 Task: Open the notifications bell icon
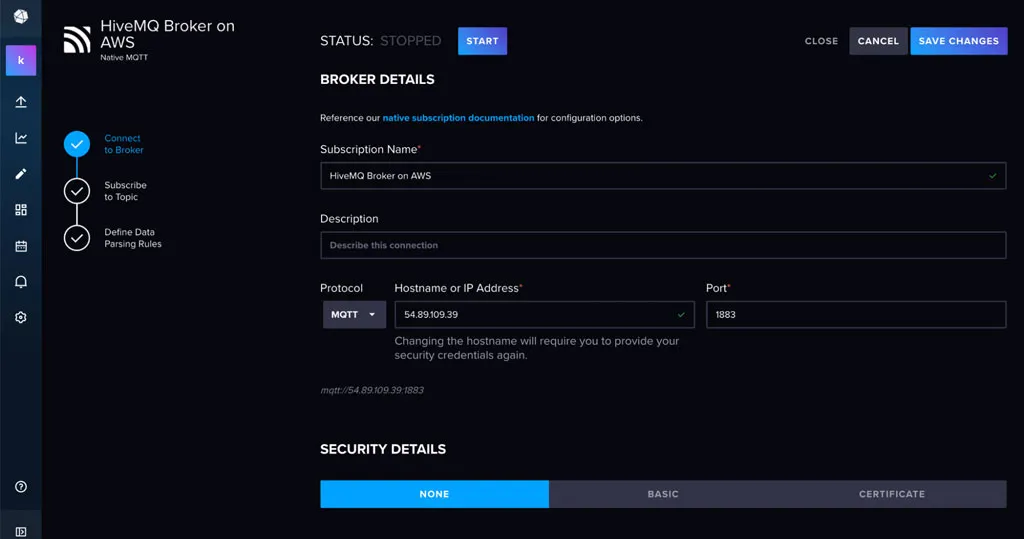click(21, 282)
